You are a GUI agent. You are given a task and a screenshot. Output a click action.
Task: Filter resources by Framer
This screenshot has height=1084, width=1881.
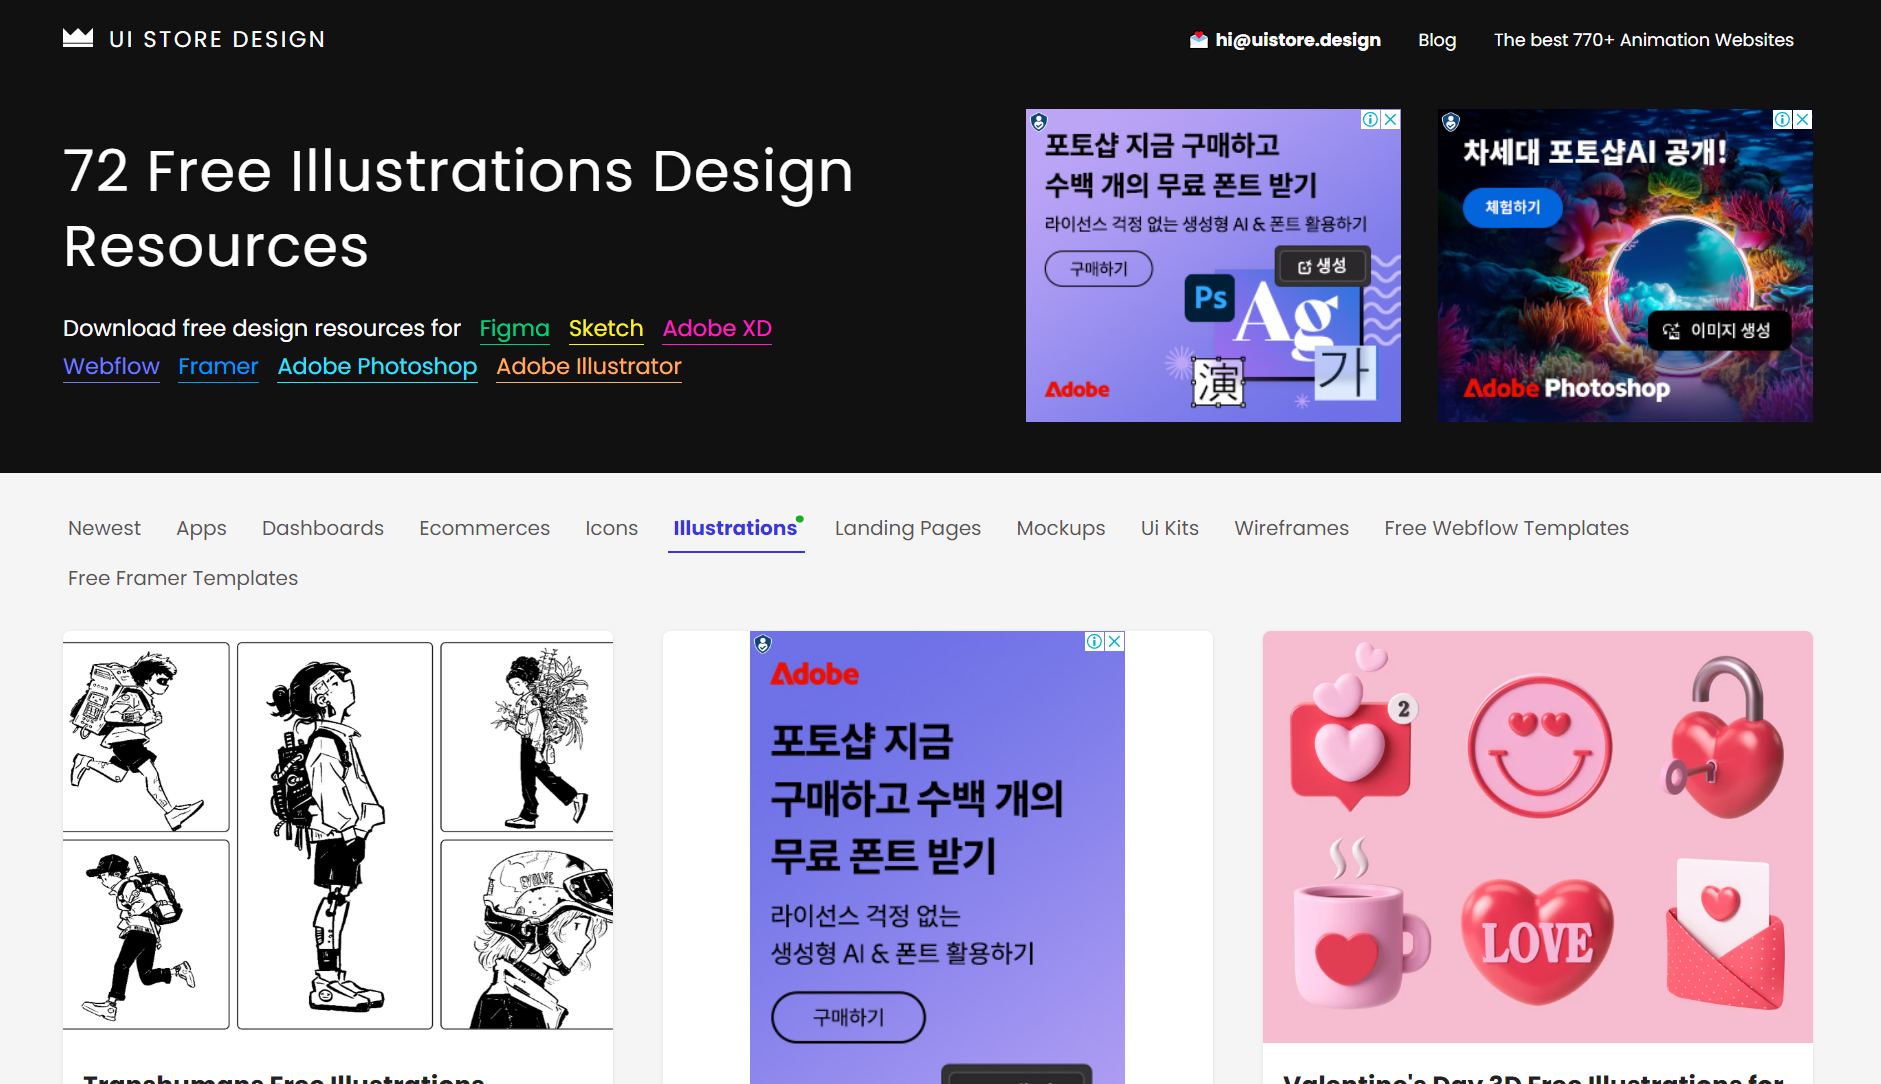tap(218, 367)
